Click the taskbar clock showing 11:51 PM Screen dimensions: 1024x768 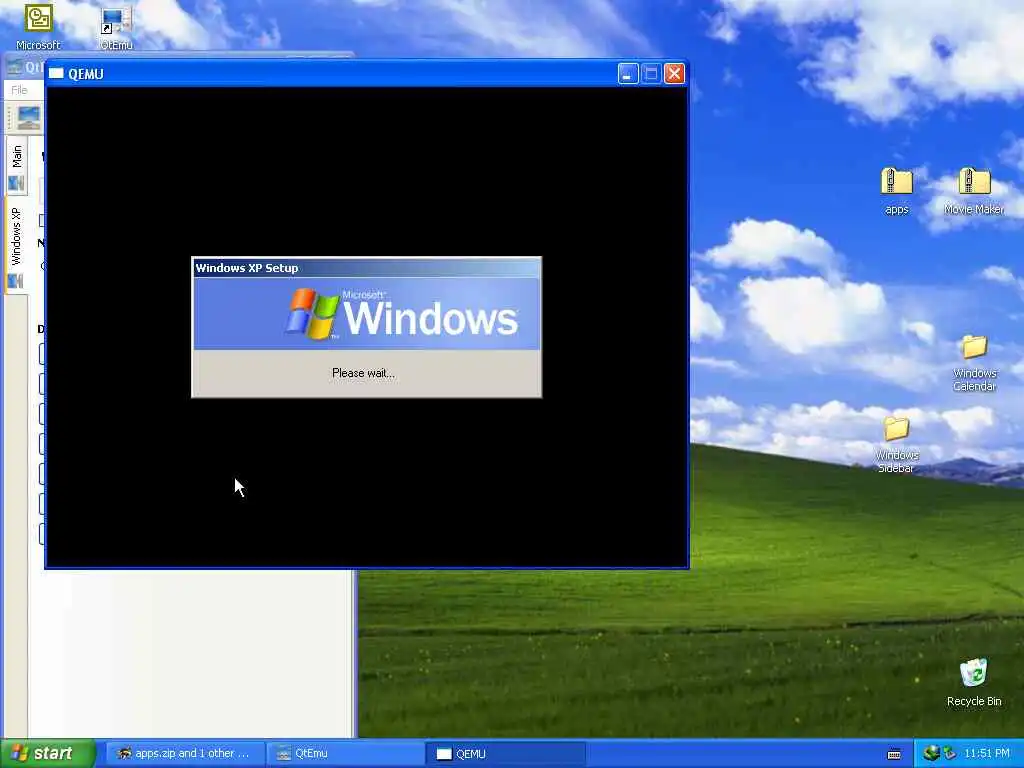(987, 754)
